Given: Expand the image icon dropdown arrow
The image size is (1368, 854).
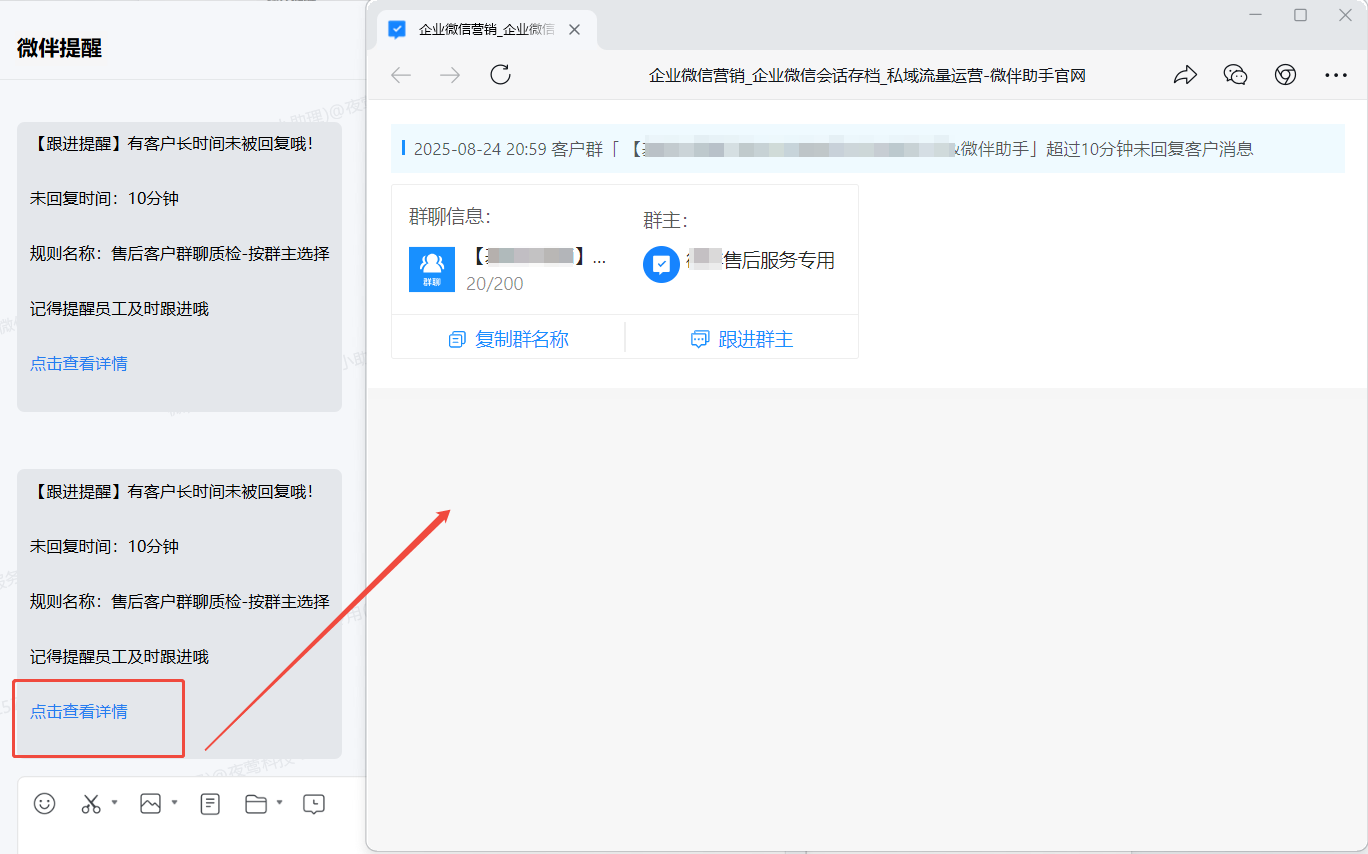Looking at the screenshot, I should (x=175, y=802).
